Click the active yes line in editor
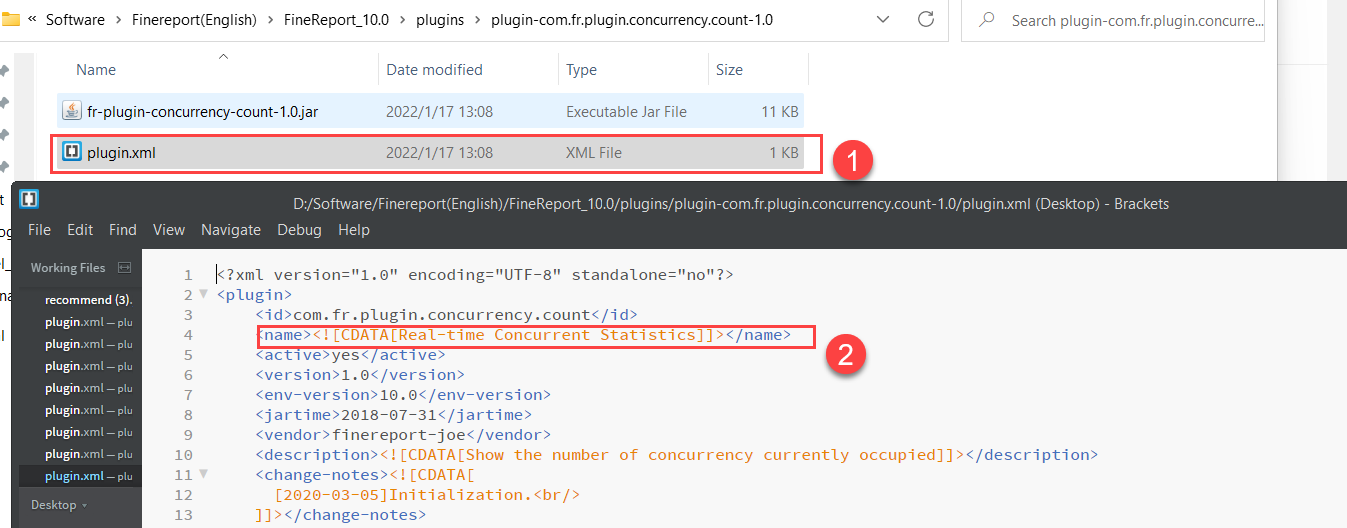1347x528 pixels. (x=350, y=355)
